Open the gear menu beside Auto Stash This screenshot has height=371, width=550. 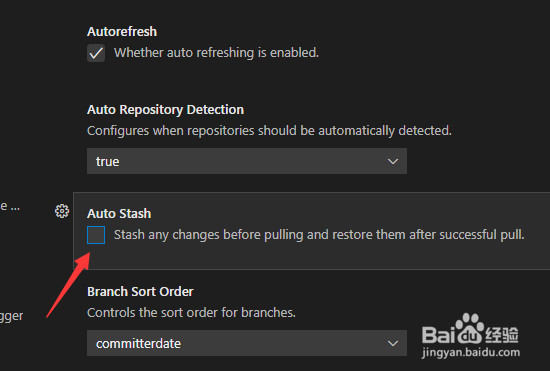62,211
